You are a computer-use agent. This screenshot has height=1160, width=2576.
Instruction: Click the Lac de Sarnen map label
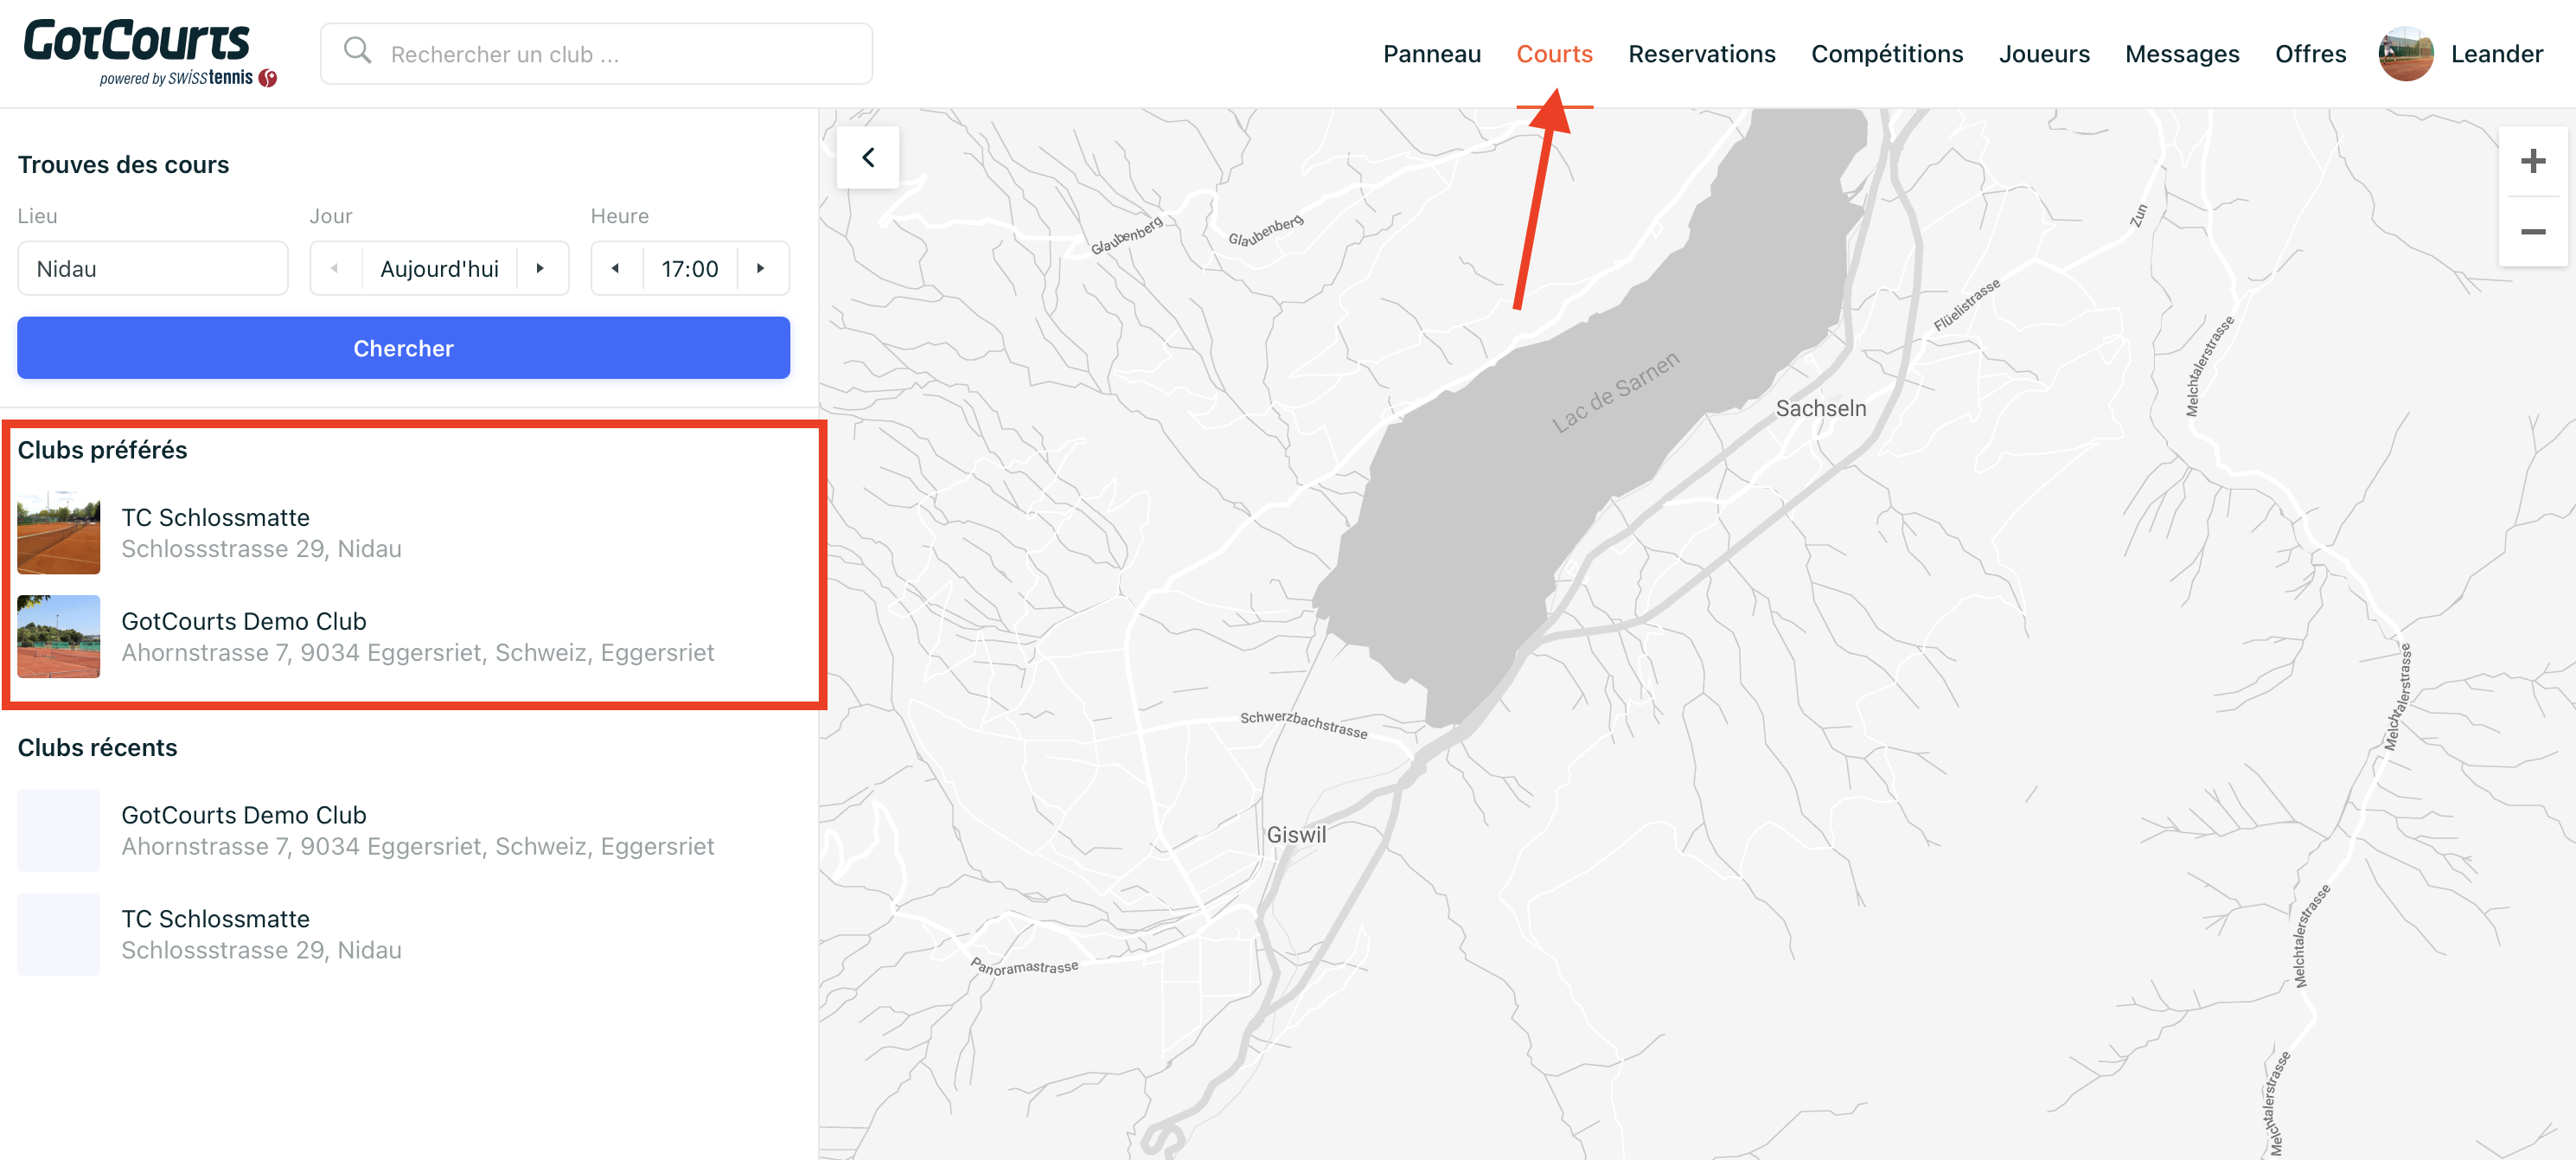tap(1615, 392)
